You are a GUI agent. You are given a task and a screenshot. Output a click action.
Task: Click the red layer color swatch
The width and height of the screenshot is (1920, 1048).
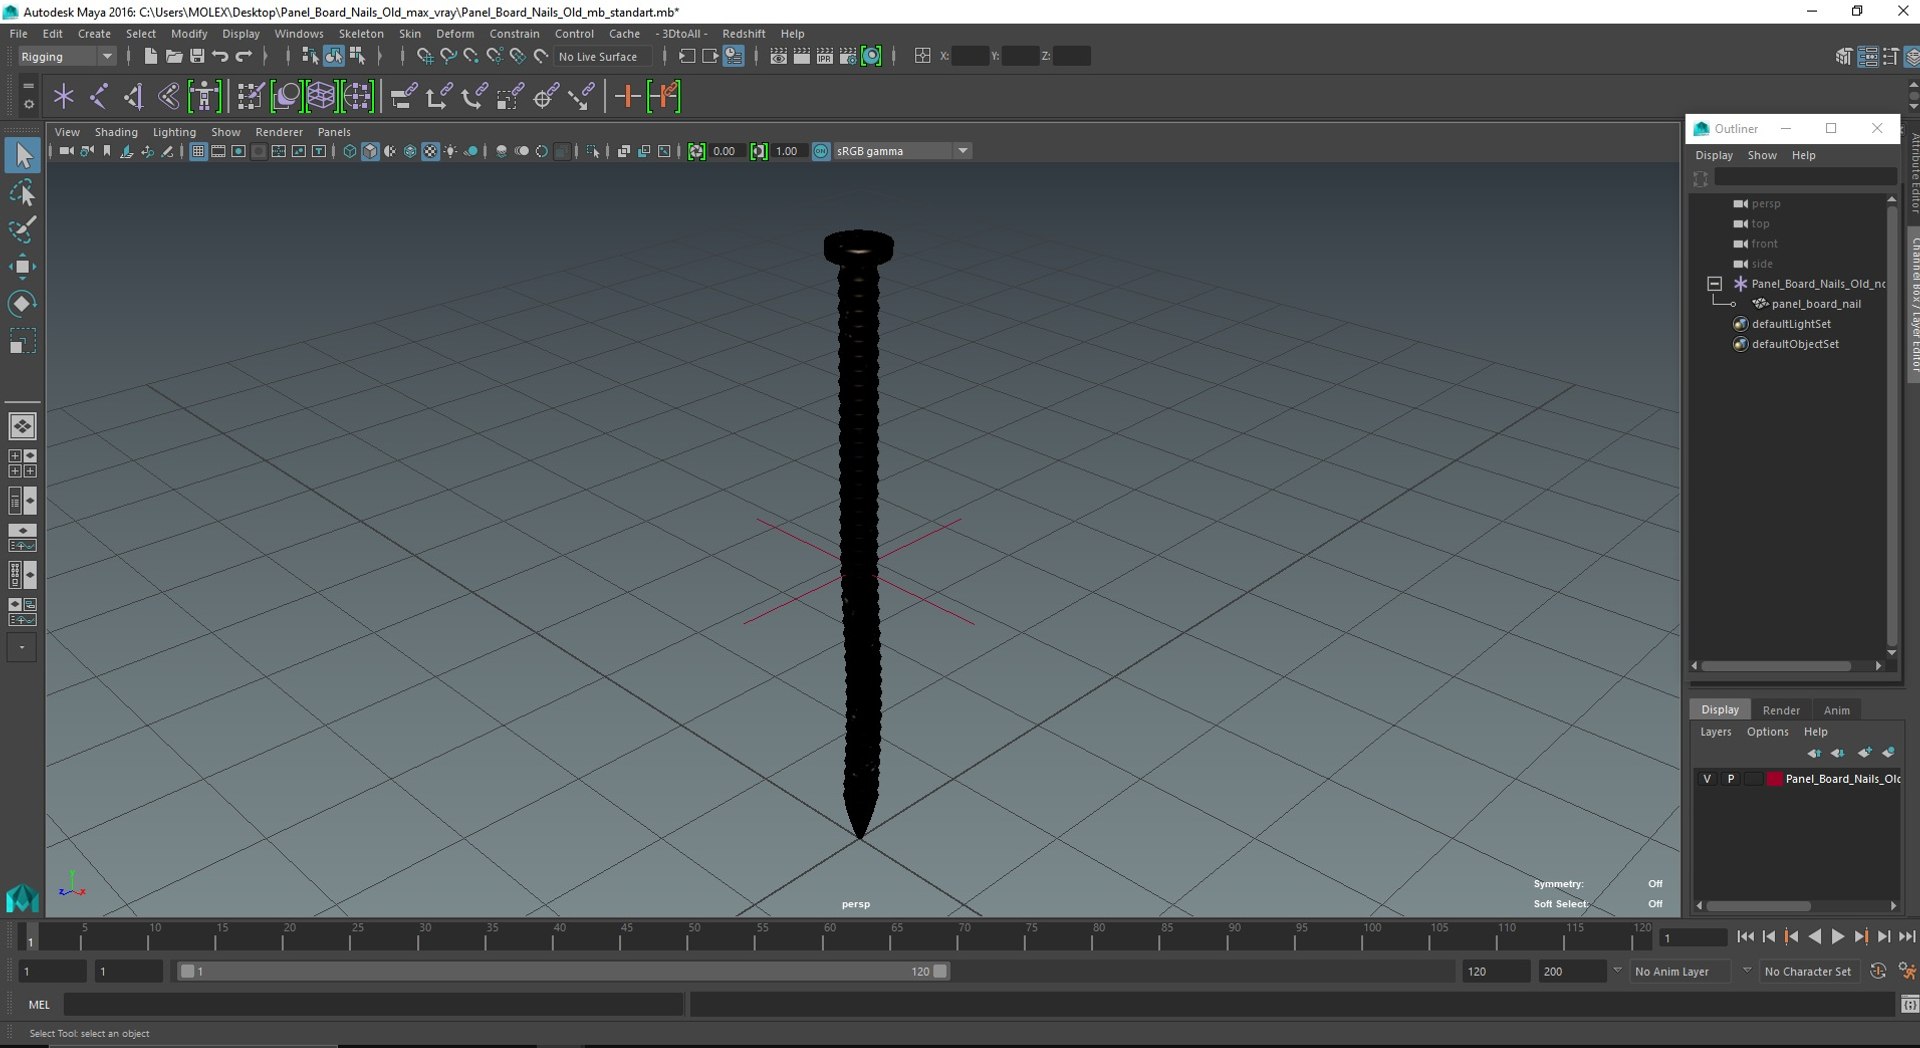click(1774, 779)
